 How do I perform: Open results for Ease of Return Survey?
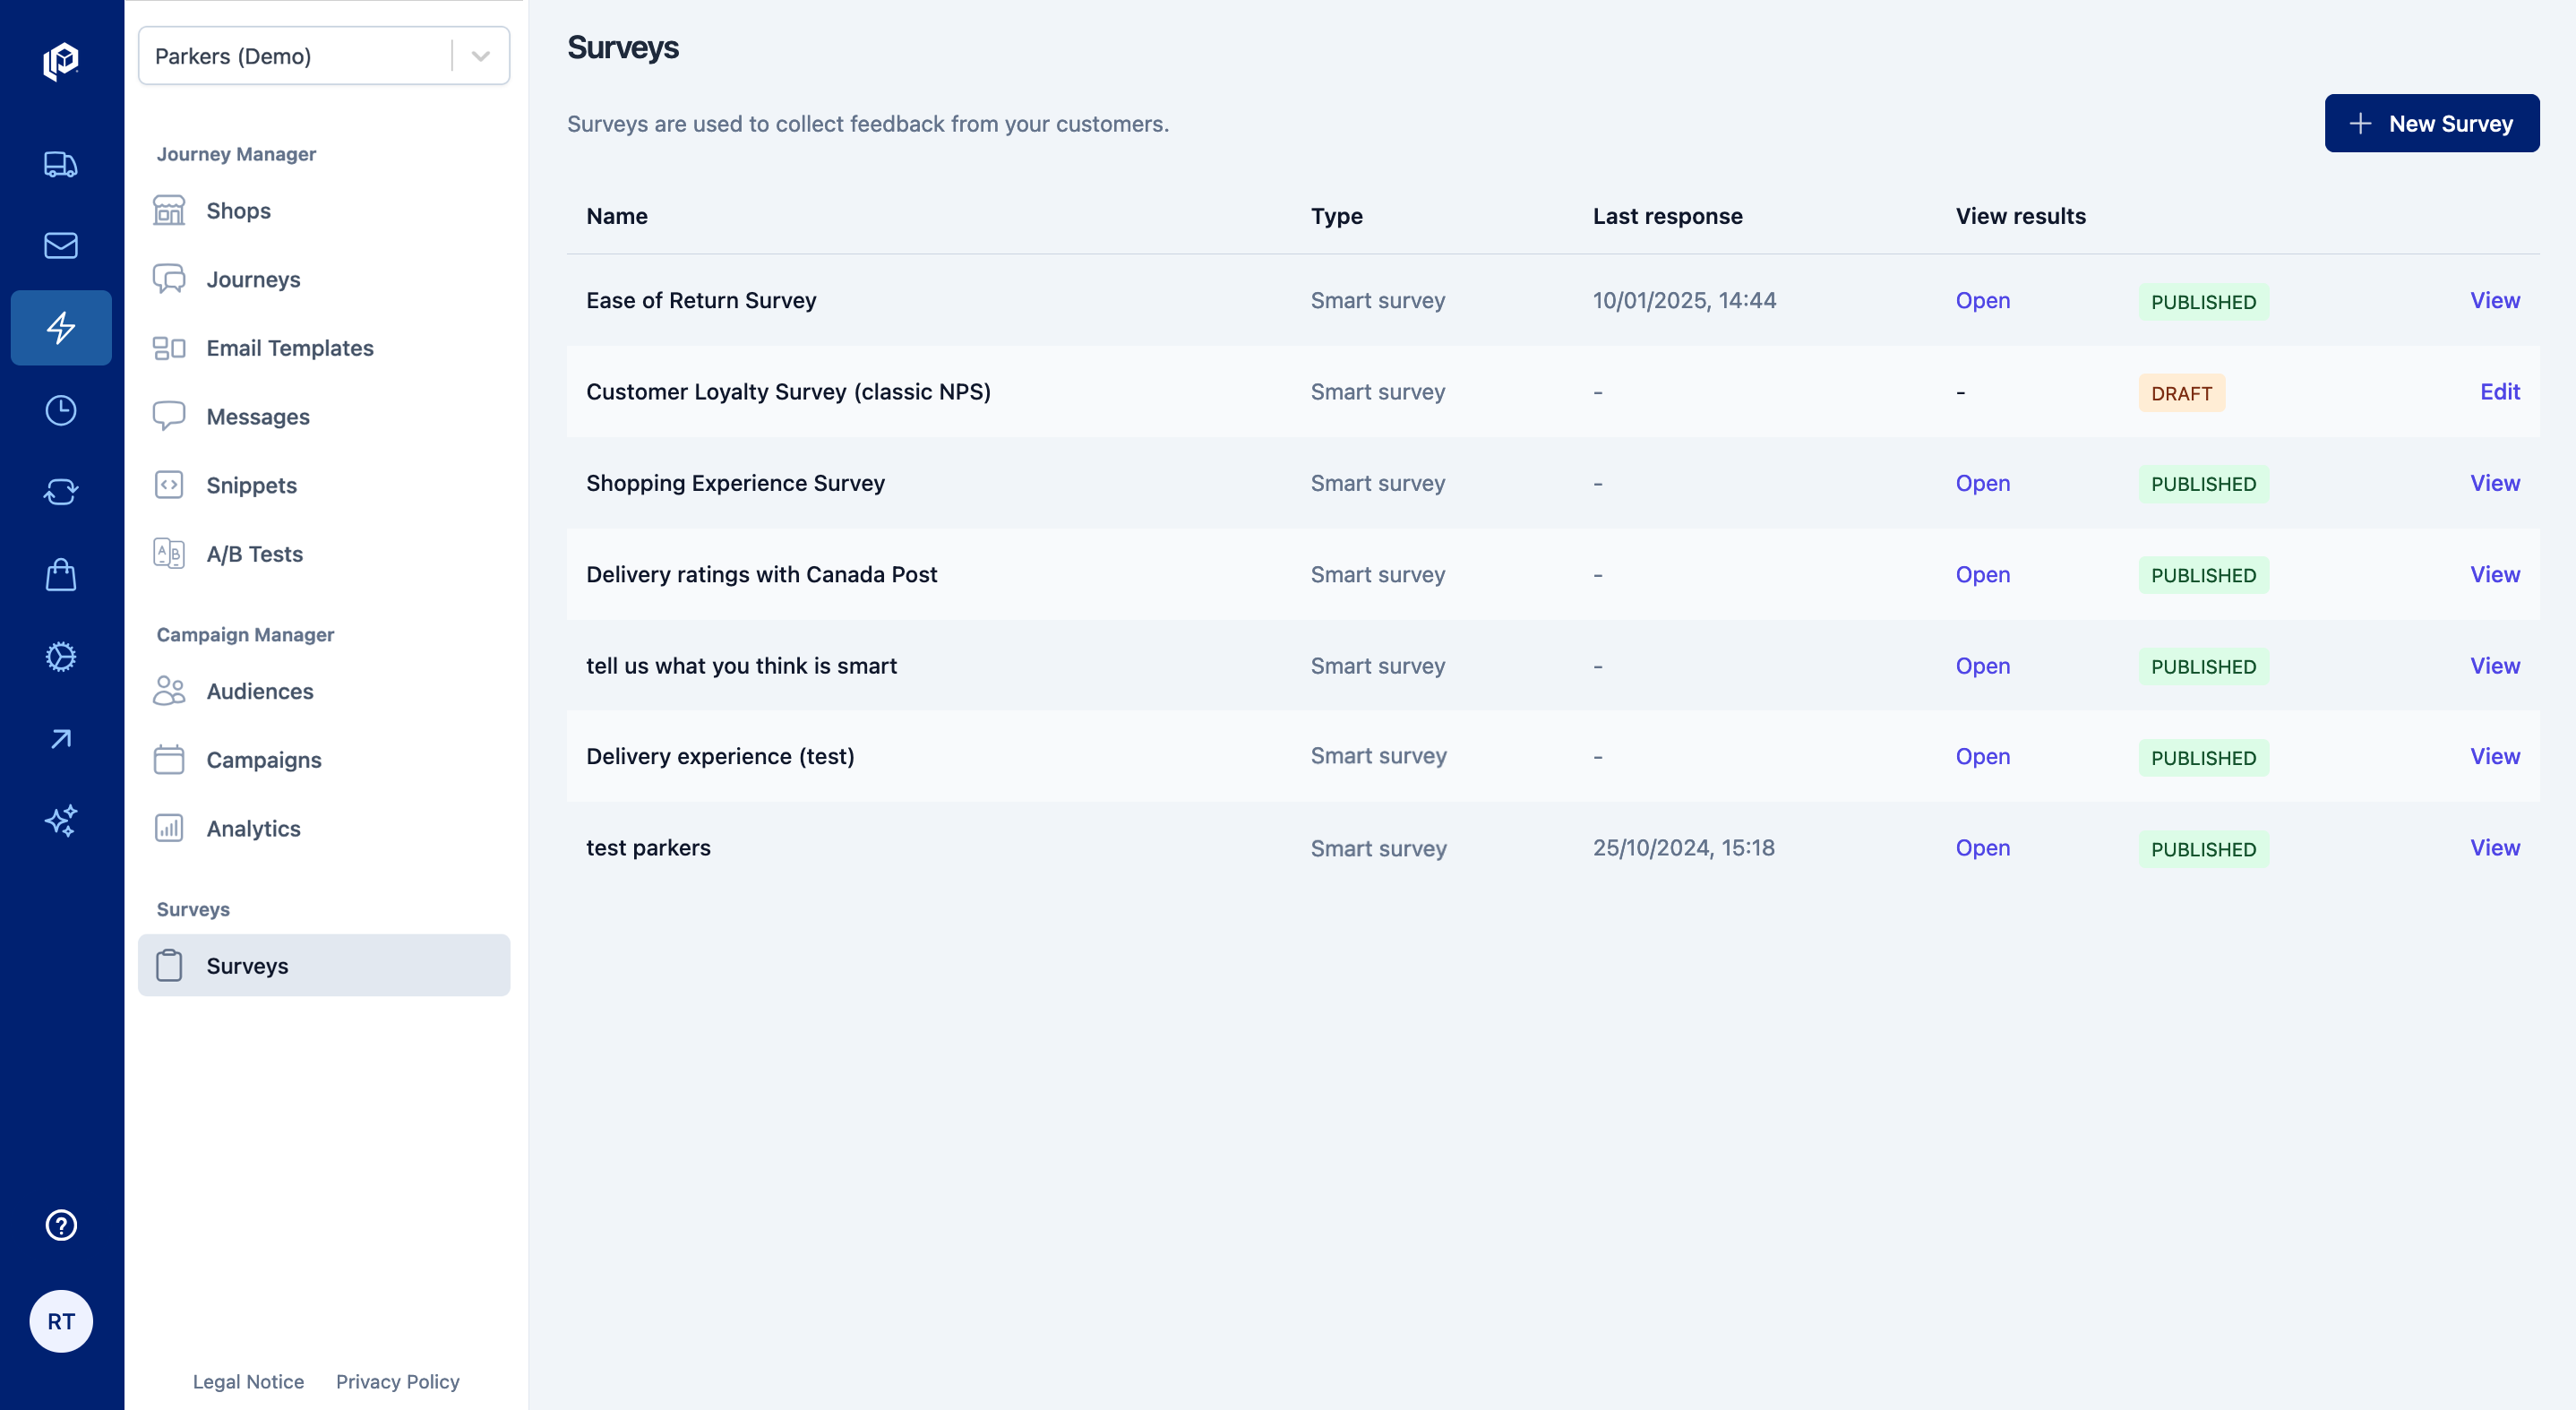(x=1982, y=301)
